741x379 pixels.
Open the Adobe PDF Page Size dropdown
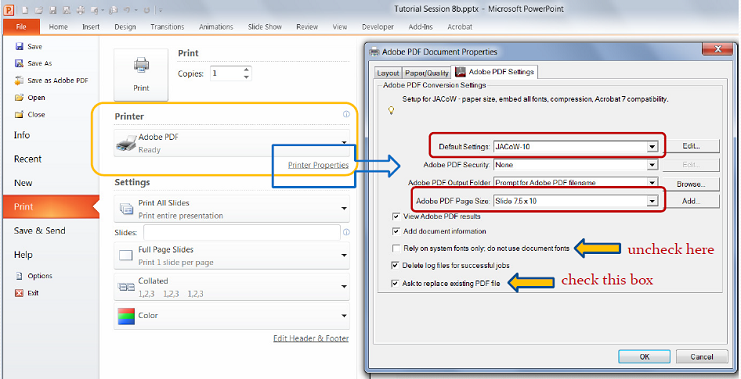click(652, 201)
